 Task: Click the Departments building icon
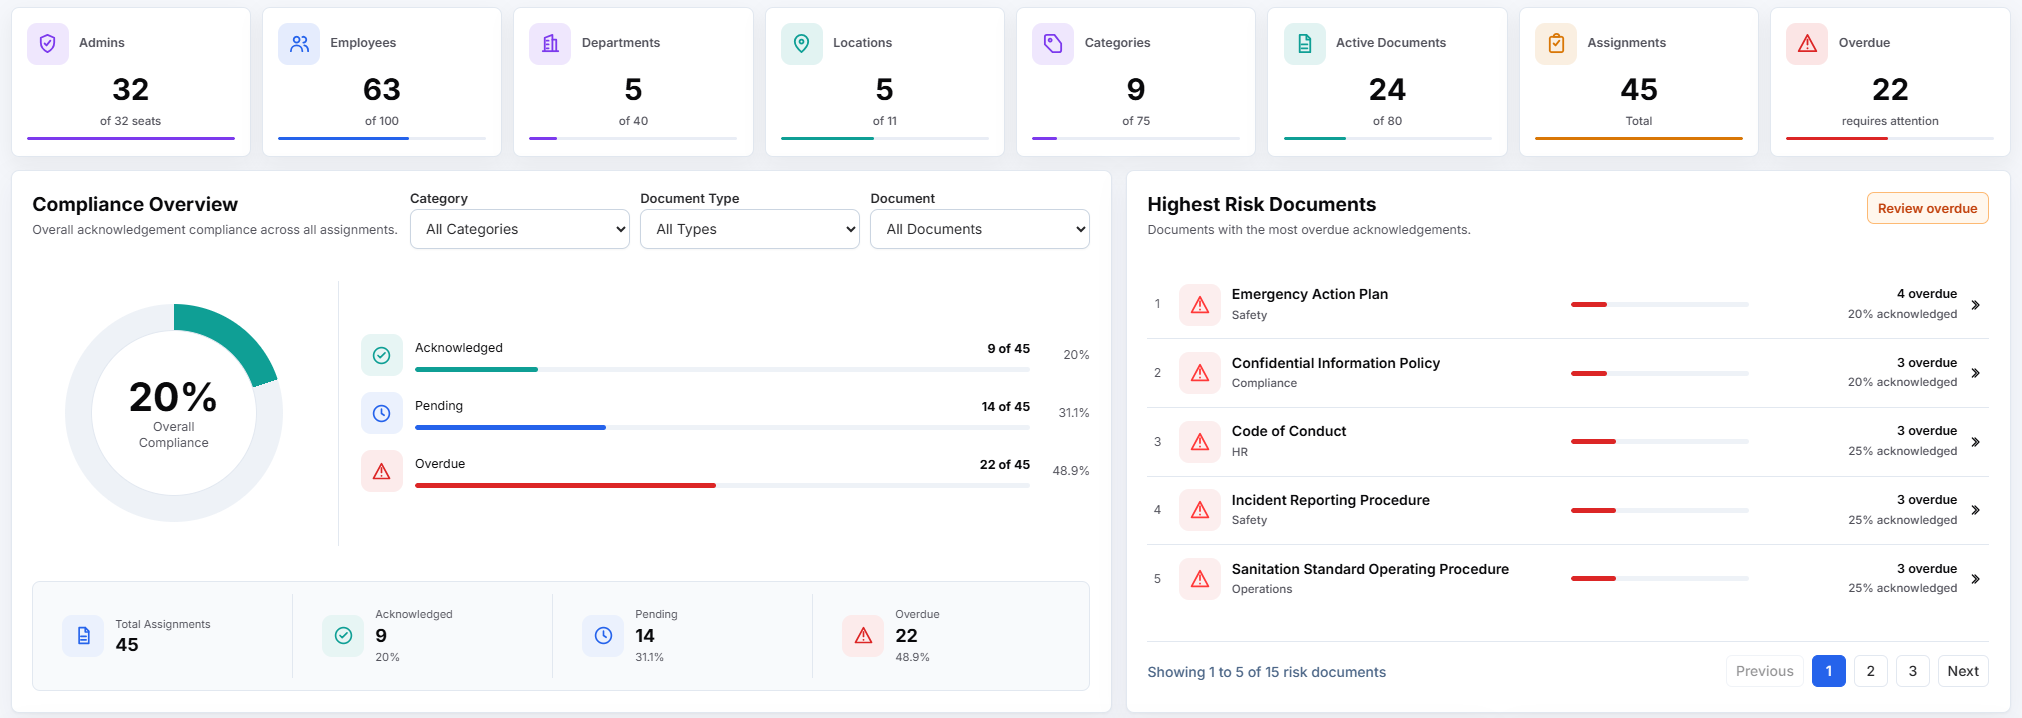click(550, 43)
